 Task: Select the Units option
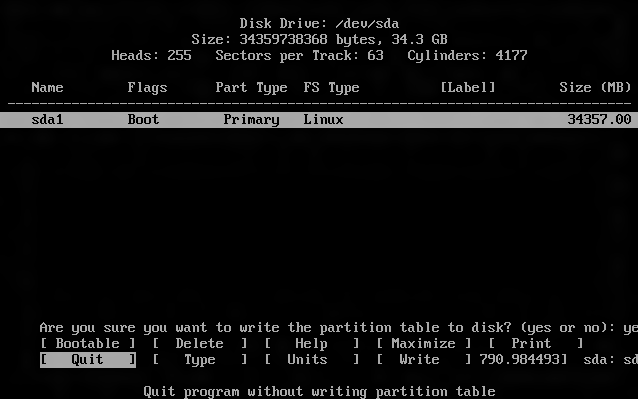click(x=311, y=360)
